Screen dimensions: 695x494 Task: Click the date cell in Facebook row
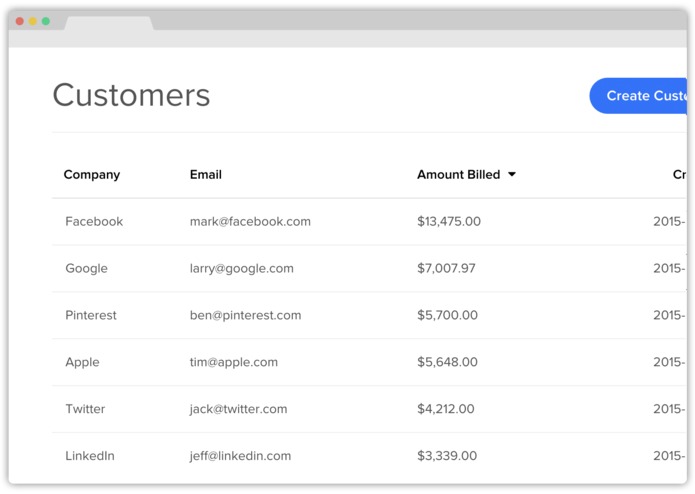[669, 222]
